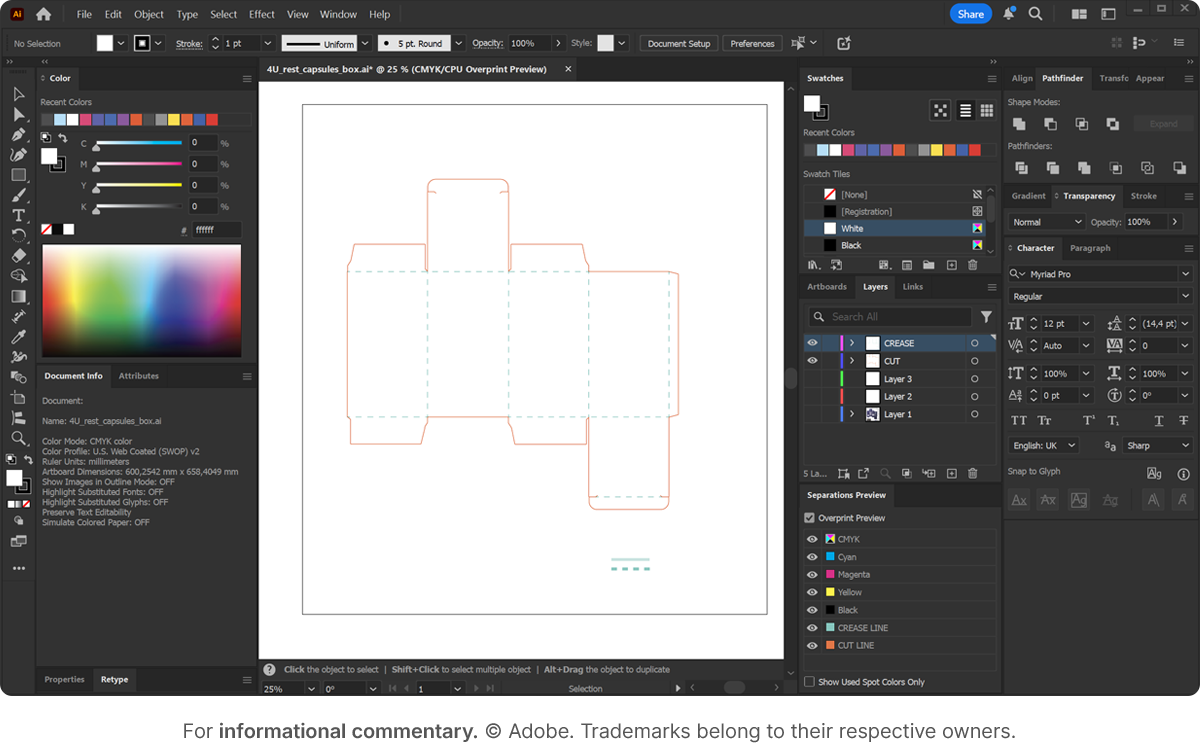Select the Selection tool arrow
Viewport: 1200px width, 743px height.
(x=18, y=94)
